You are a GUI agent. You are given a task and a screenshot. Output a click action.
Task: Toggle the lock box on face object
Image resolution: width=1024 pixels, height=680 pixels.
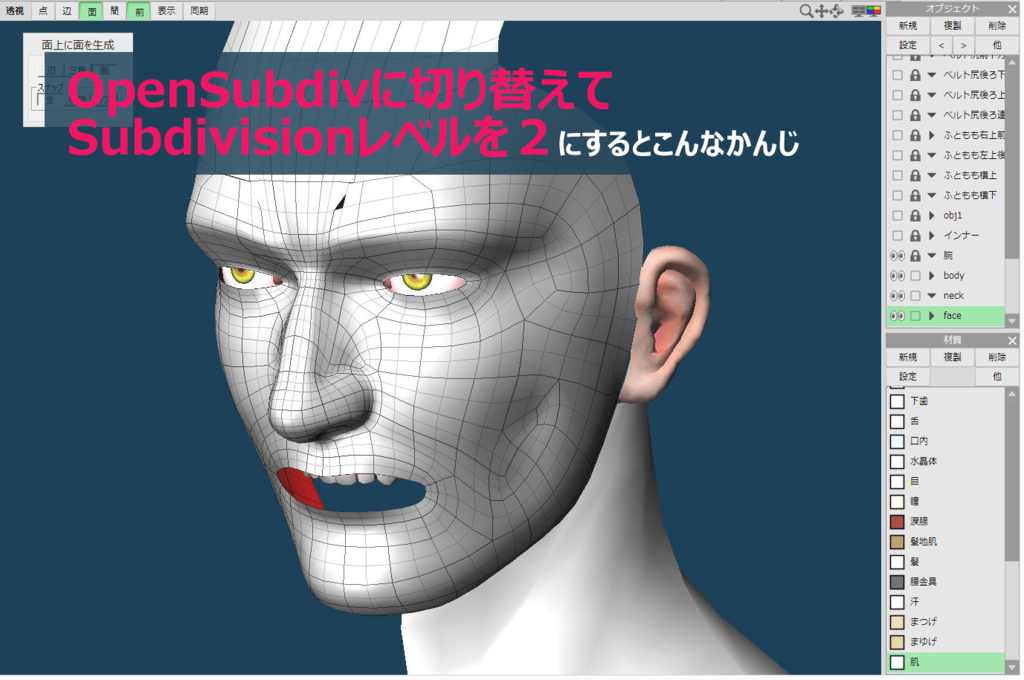(x=916, y=316)
